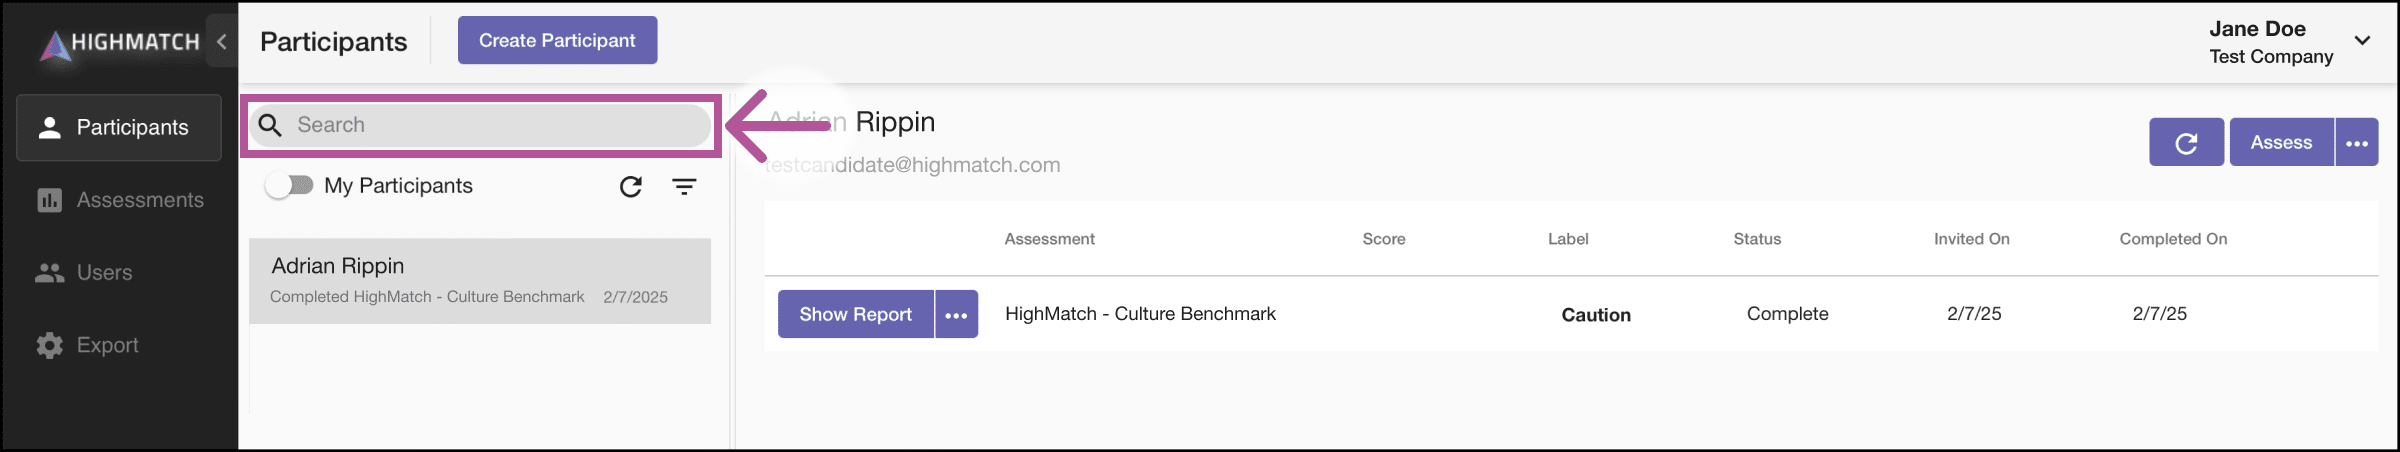Expand the Jane Doe account dropdown

pos(2362,41)
